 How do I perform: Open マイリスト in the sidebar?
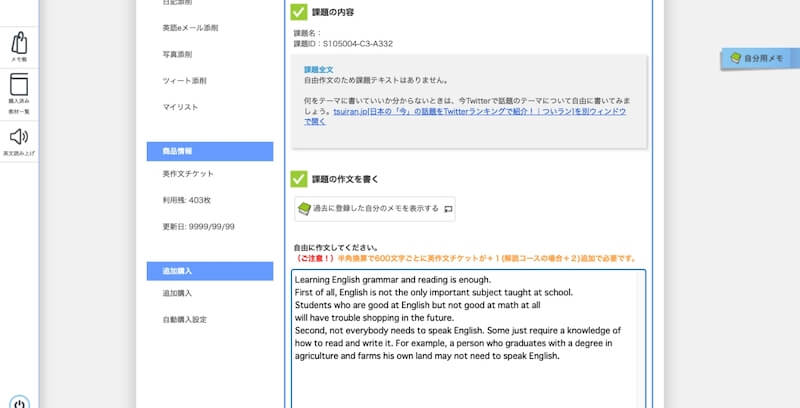pos(180,107)
